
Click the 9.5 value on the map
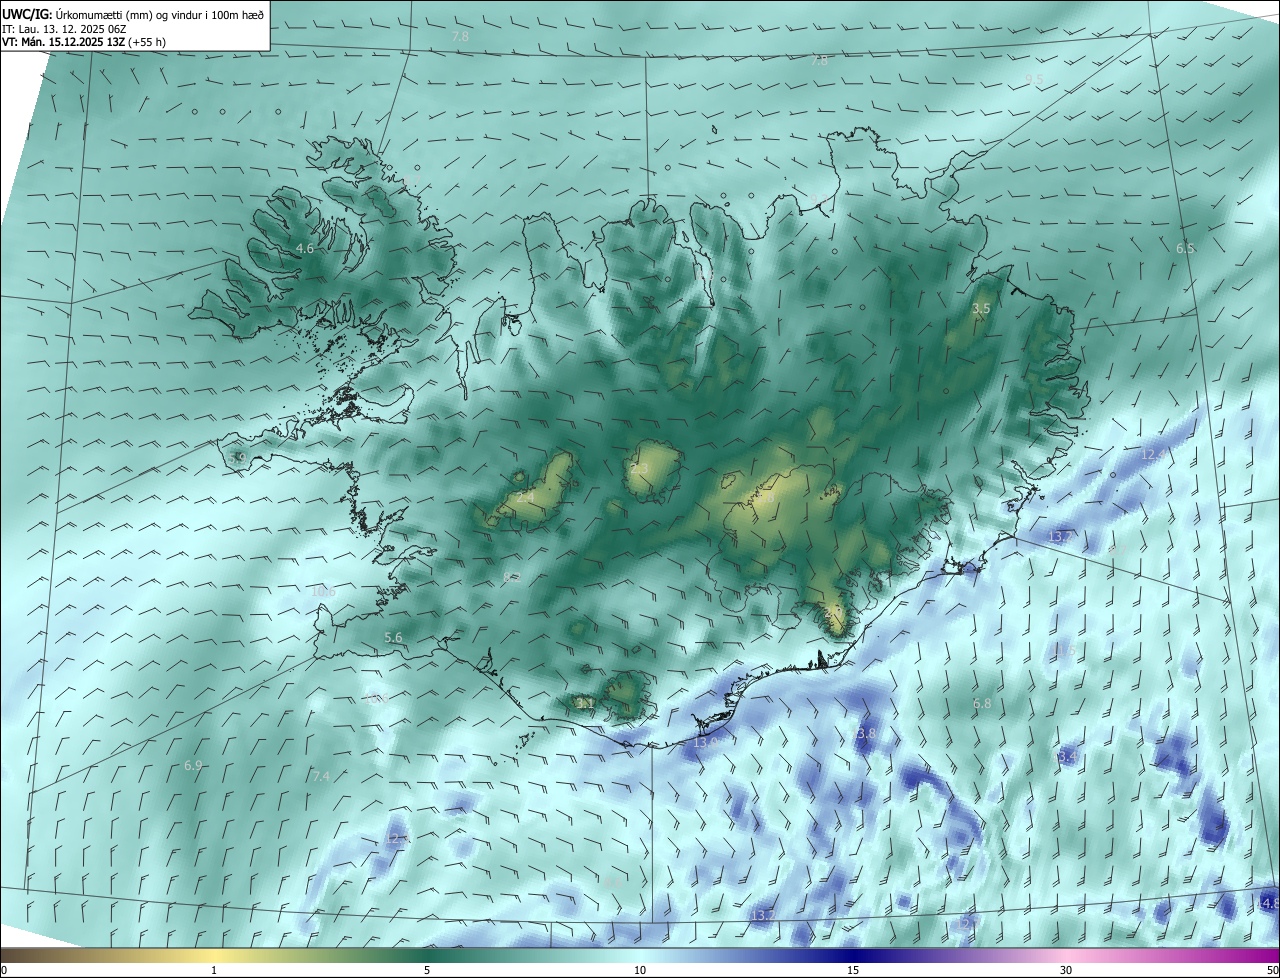[1034, 79]
